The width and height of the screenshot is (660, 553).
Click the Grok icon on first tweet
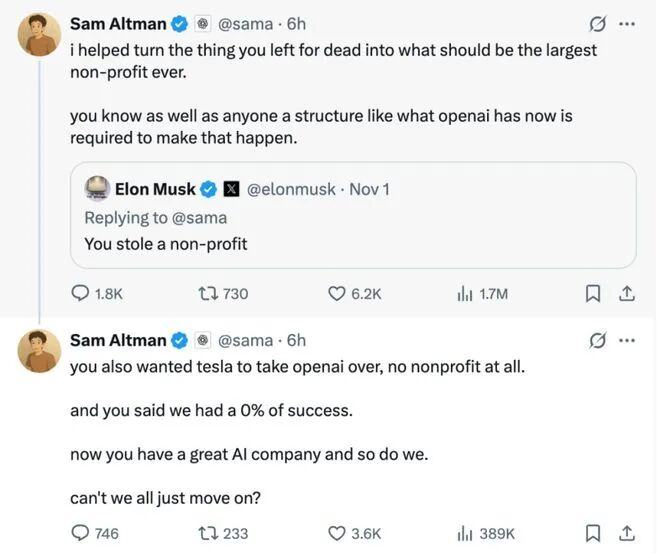[597, 23]
